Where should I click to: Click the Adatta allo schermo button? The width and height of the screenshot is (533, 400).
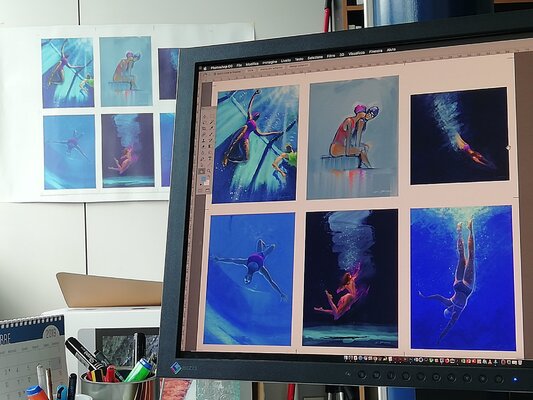(x=271, y=68)
